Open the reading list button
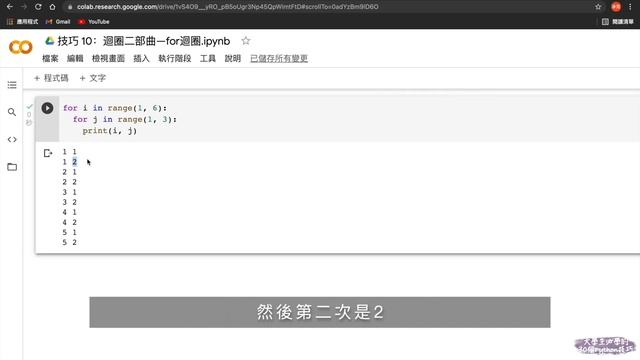This screenshot has height=360, width=640. (x=618, y=22)
